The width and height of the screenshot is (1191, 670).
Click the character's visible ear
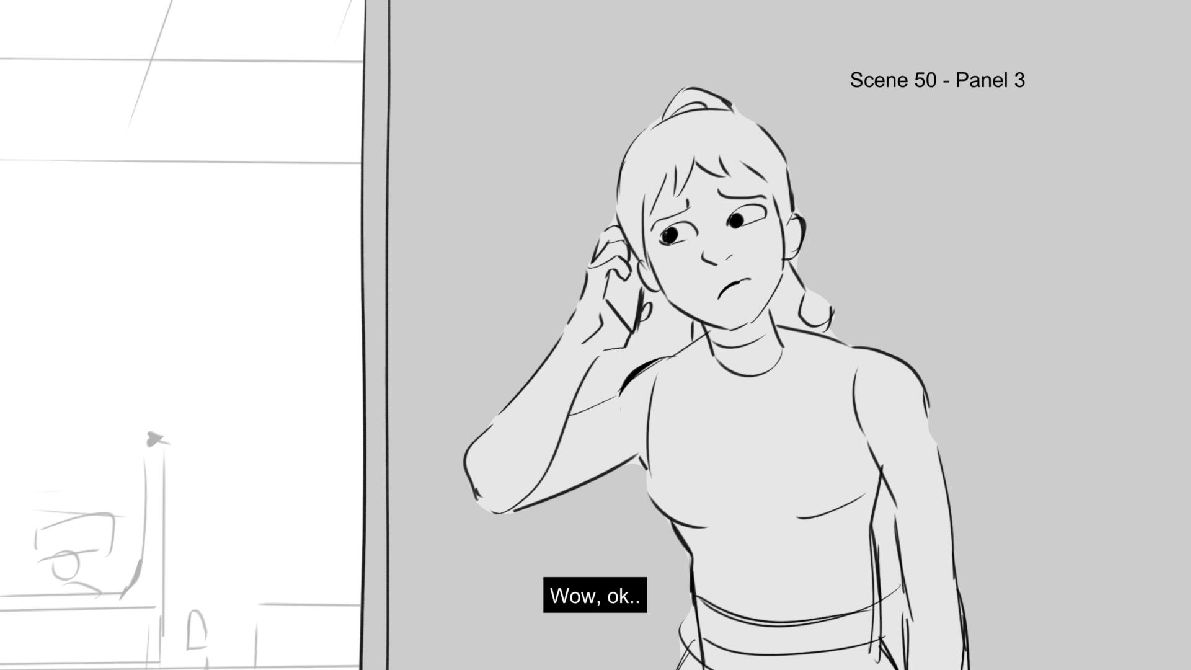794,235
